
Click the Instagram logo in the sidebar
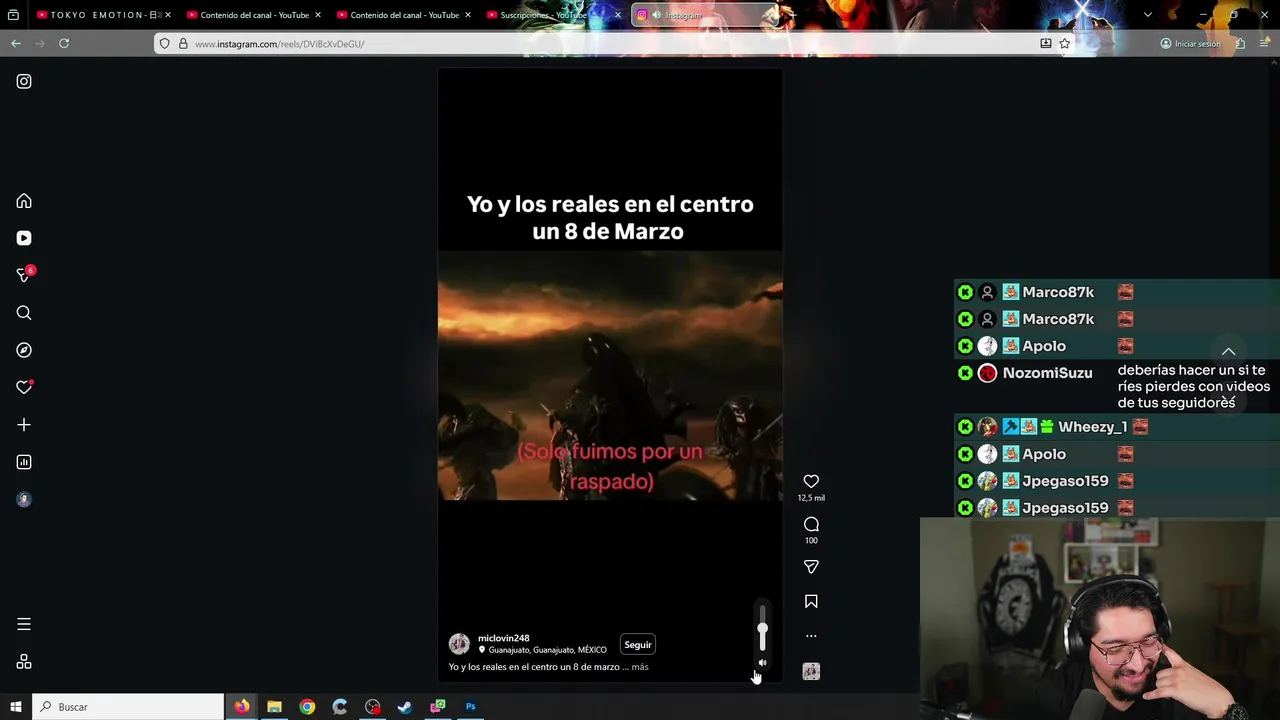(24, 82)
